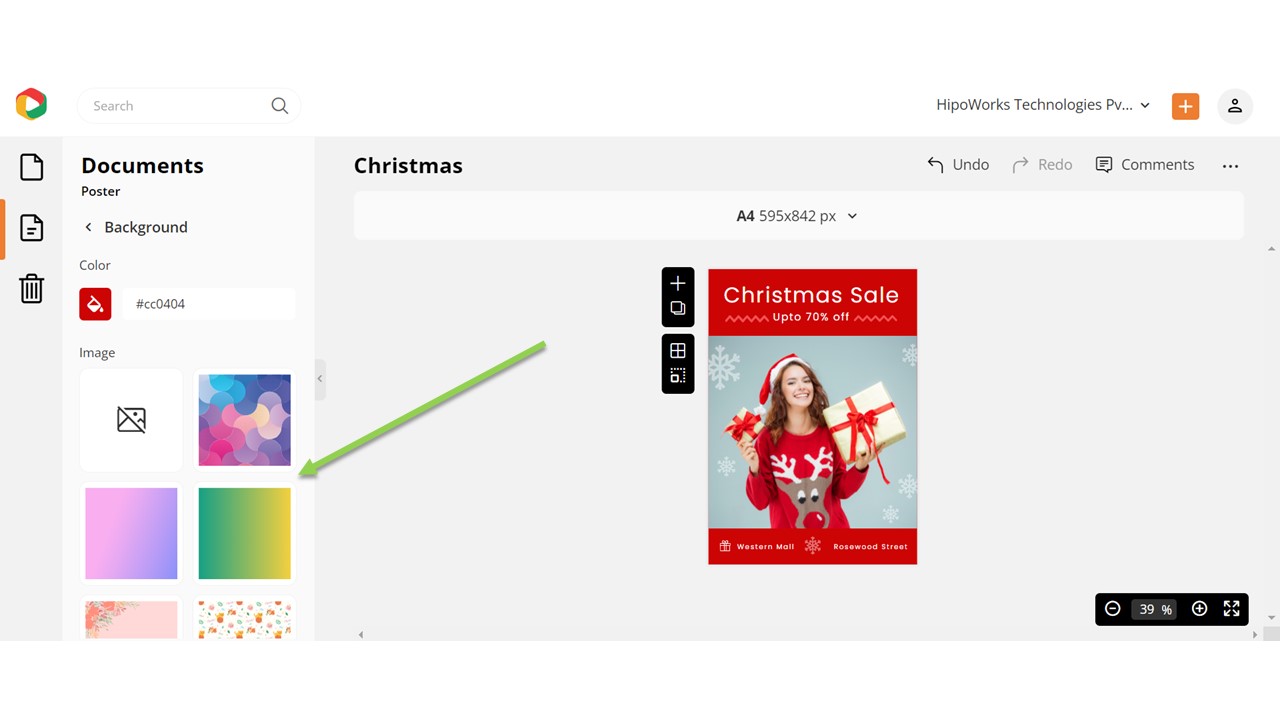Viewport: 1280px width, 720px height.
Task: Open the grid layout tool
Action: pyautogui.click(x=677, y=349)
